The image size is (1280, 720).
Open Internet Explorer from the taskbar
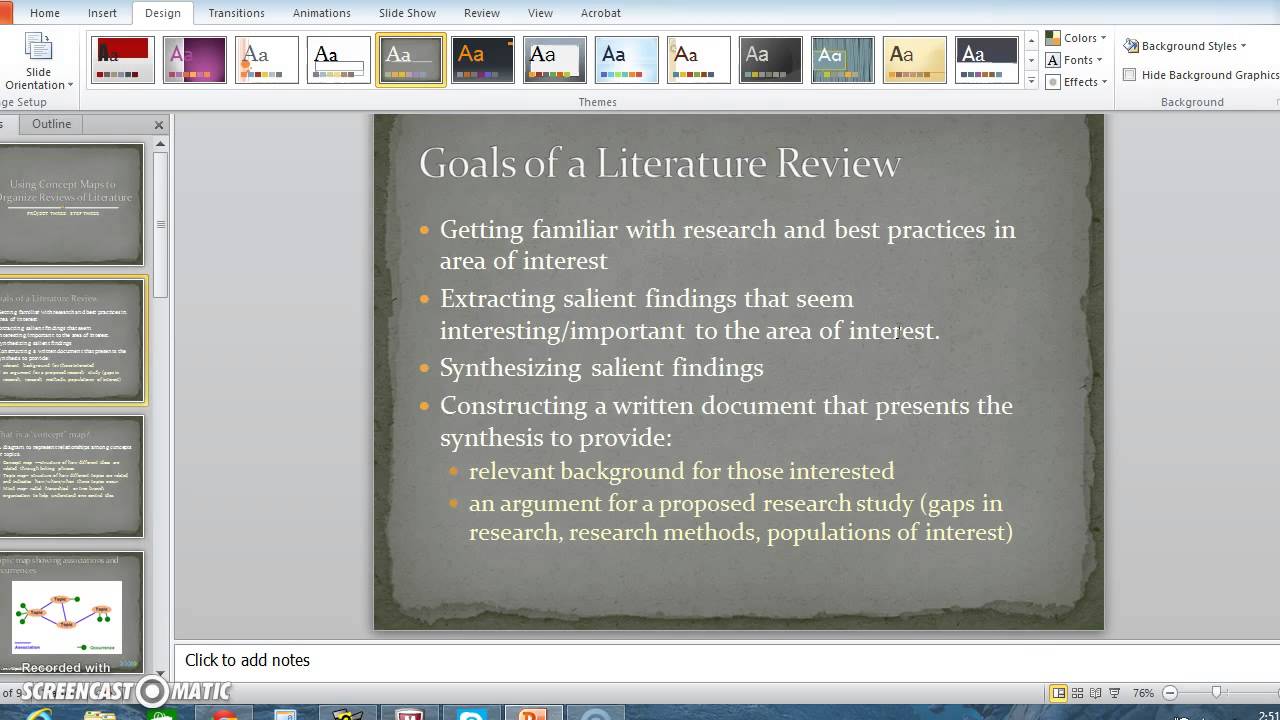click(38, 713)
